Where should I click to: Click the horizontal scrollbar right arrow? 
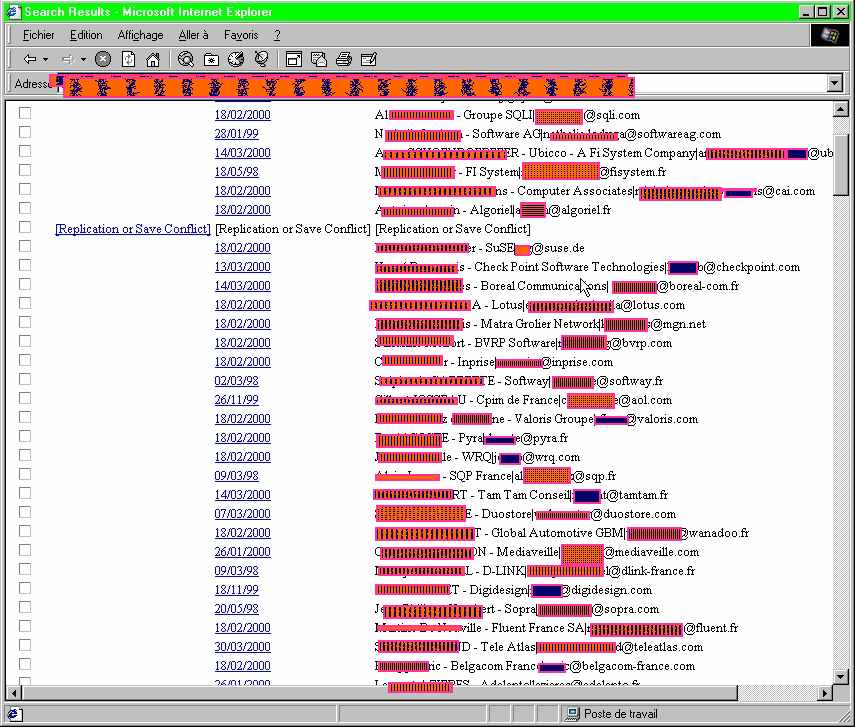826,693
